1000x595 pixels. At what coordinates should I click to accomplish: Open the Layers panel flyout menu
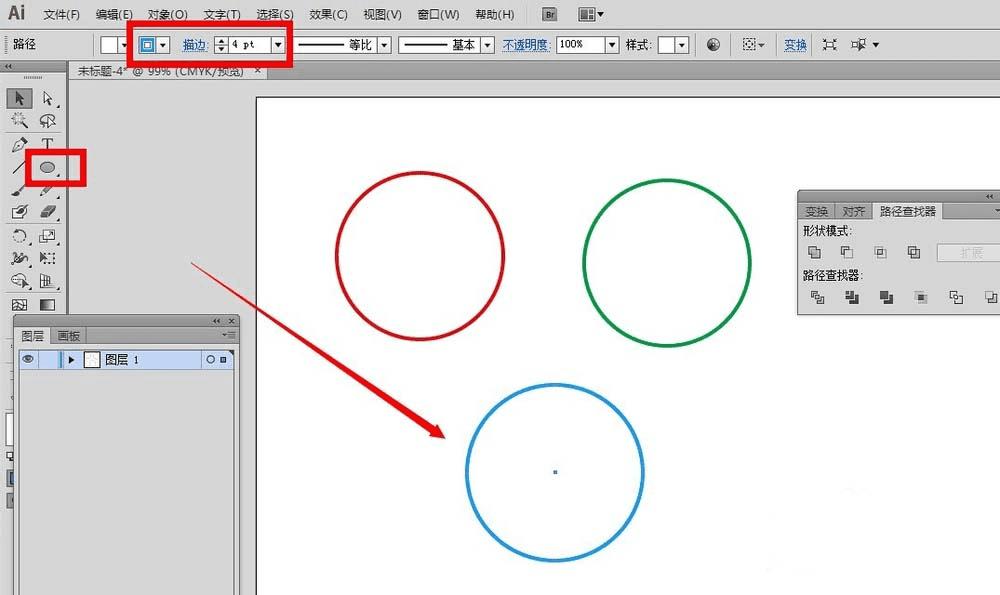pos(228,335)
